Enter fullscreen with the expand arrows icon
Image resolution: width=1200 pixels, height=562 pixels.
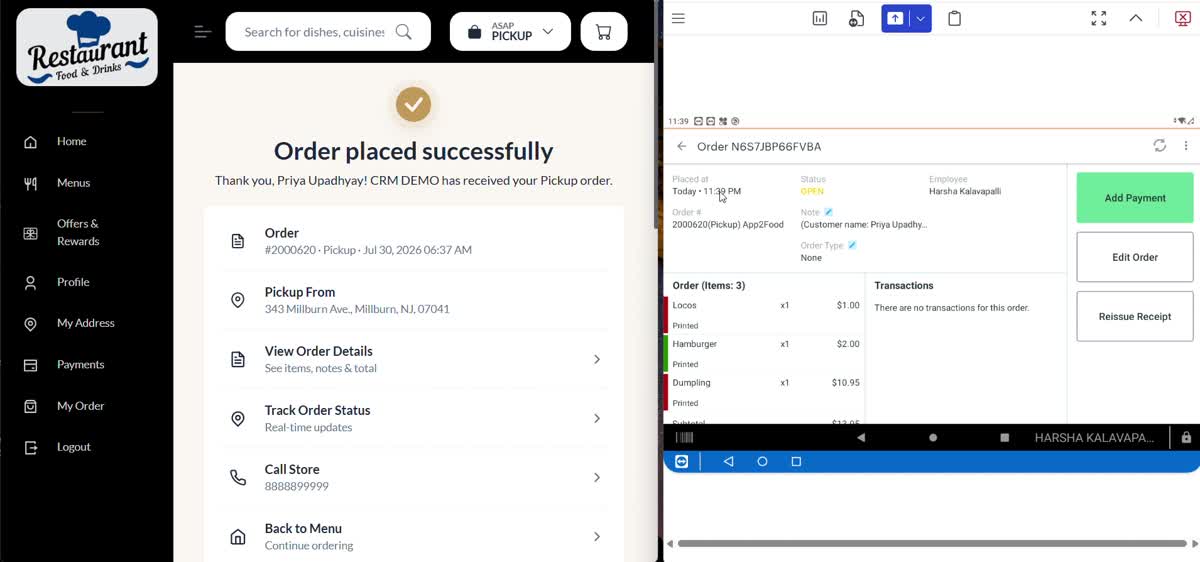pyautogui.click(x=1099, y=18)
